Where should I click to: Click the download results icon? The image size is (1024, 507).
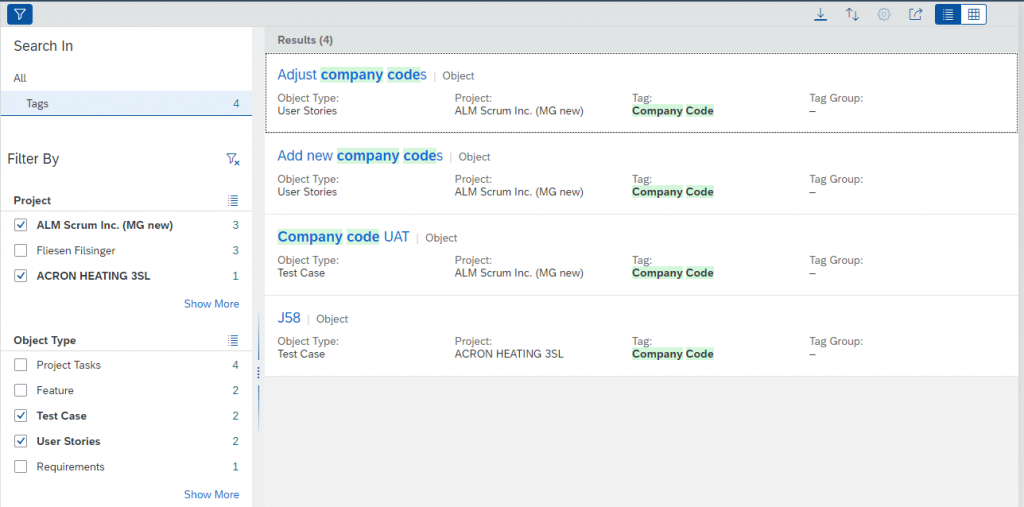coord(821,14)
